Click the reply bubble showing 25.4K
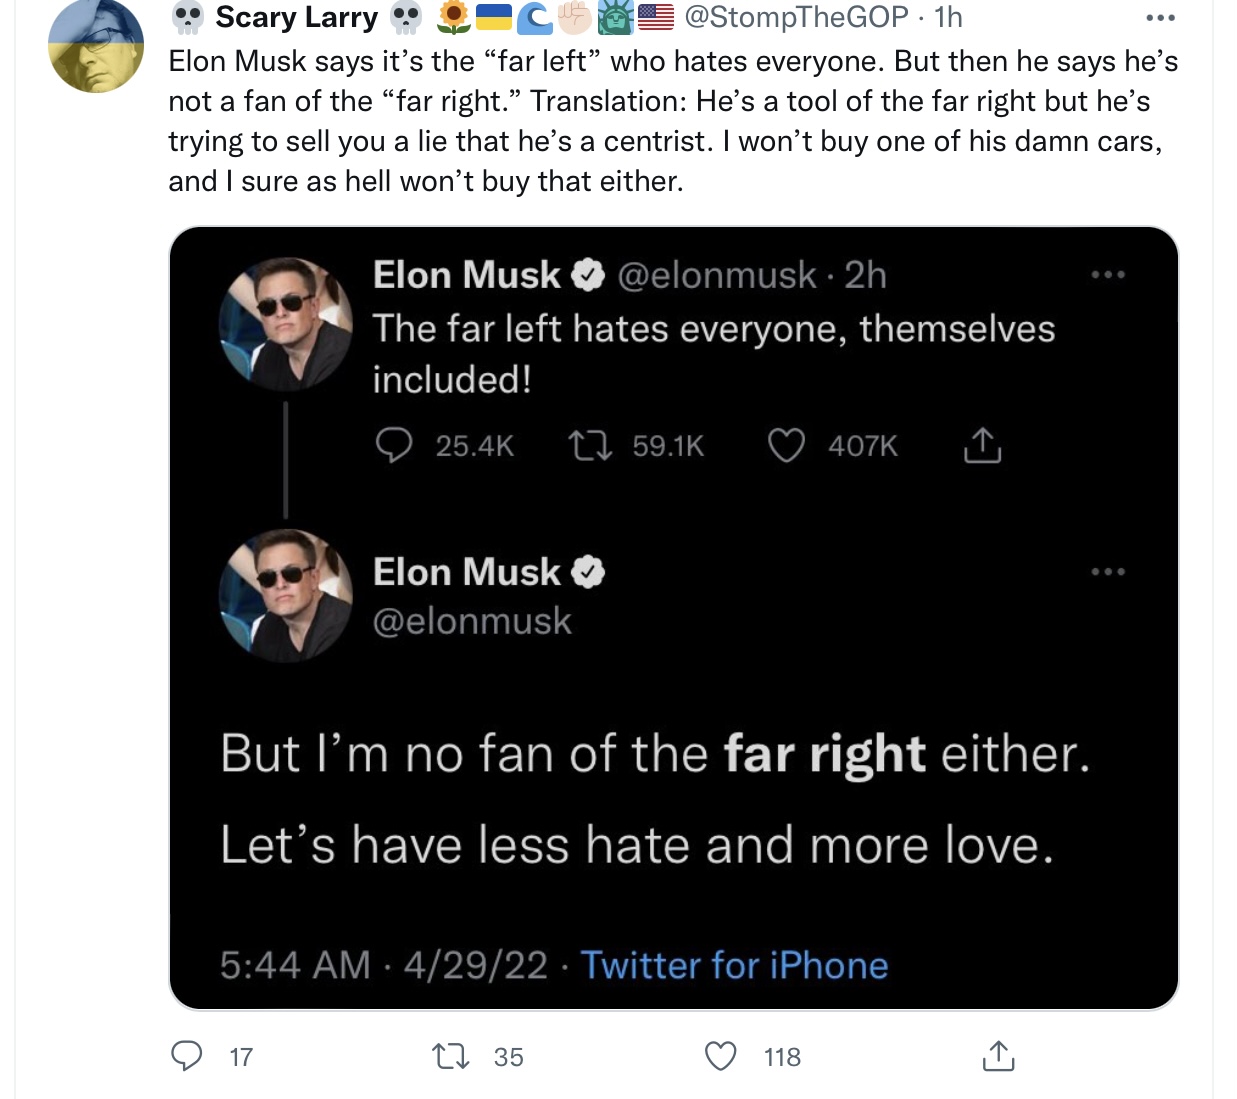The width and height of the screenshot is (1237, 1099). tap(394, 445)
